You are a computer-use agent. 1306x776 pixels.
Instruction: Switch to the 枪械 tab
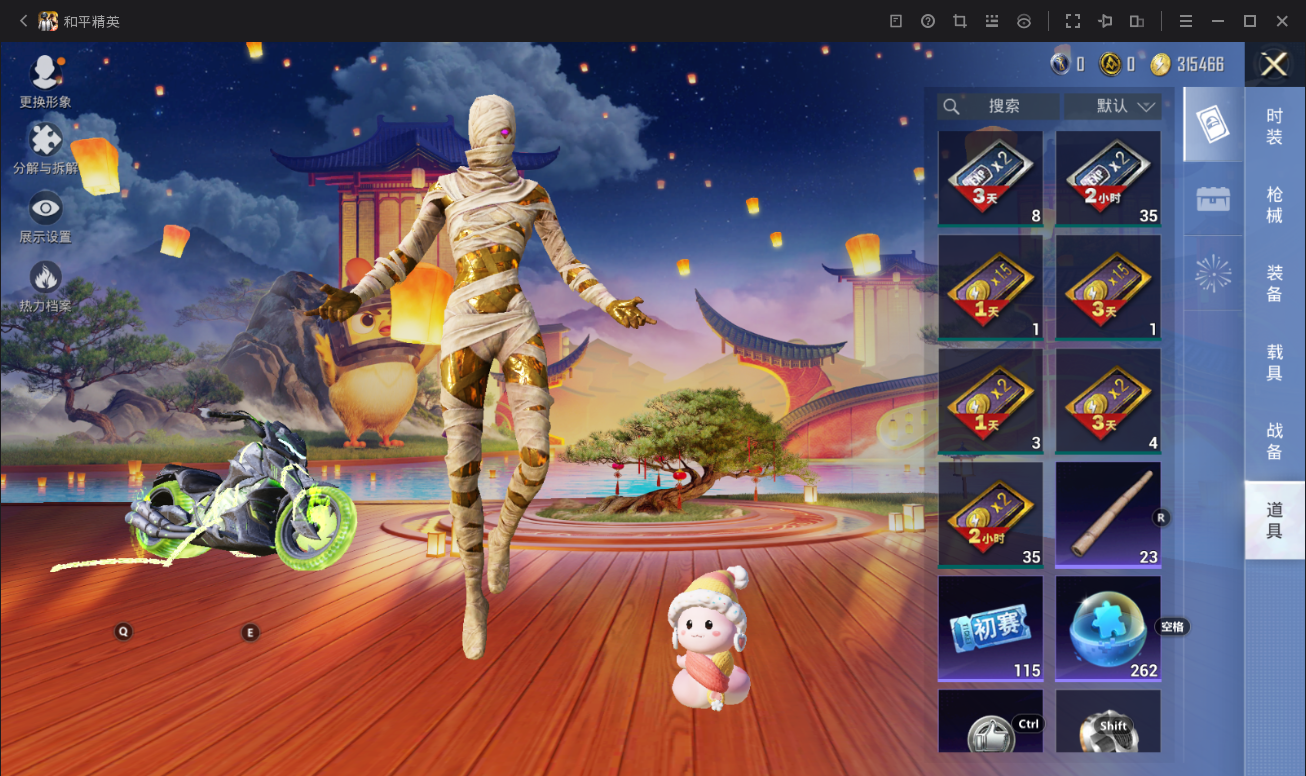click(x=1274, y=205)
